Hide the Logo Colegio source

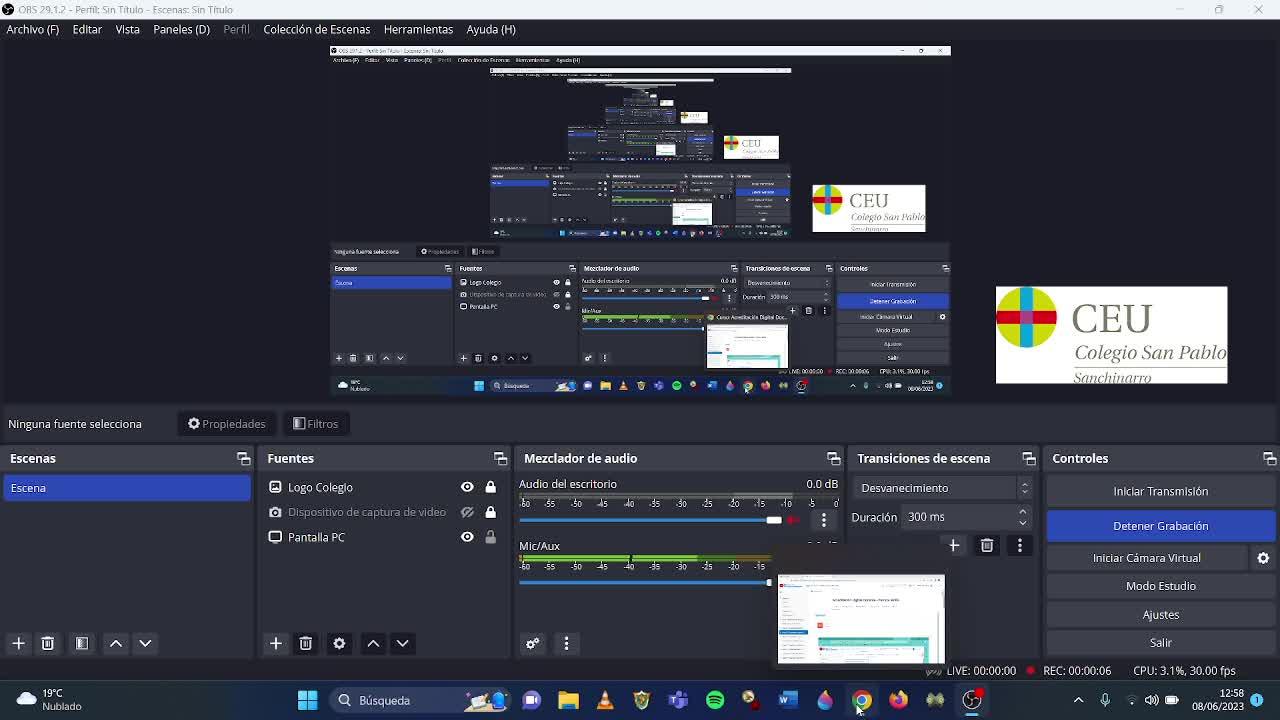467,487
